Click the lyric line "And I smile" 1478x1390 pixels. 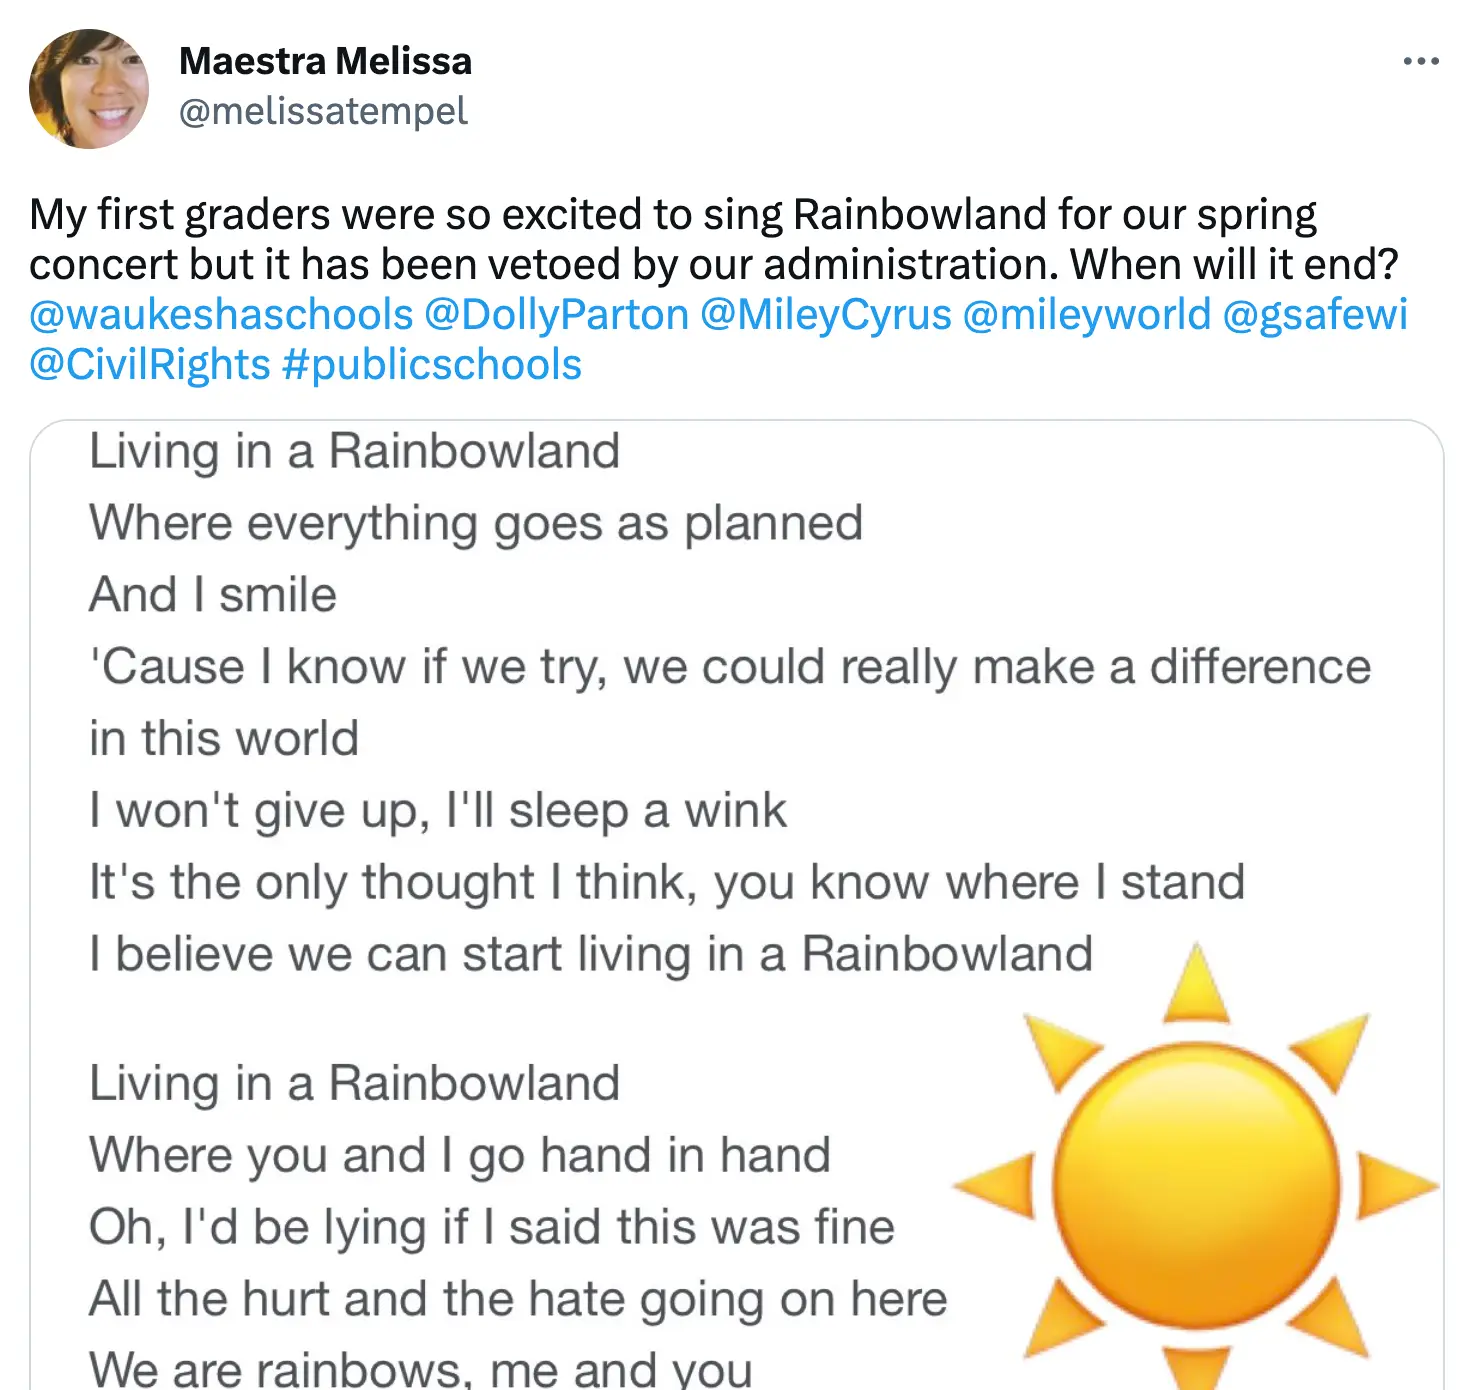pos(213,595)
